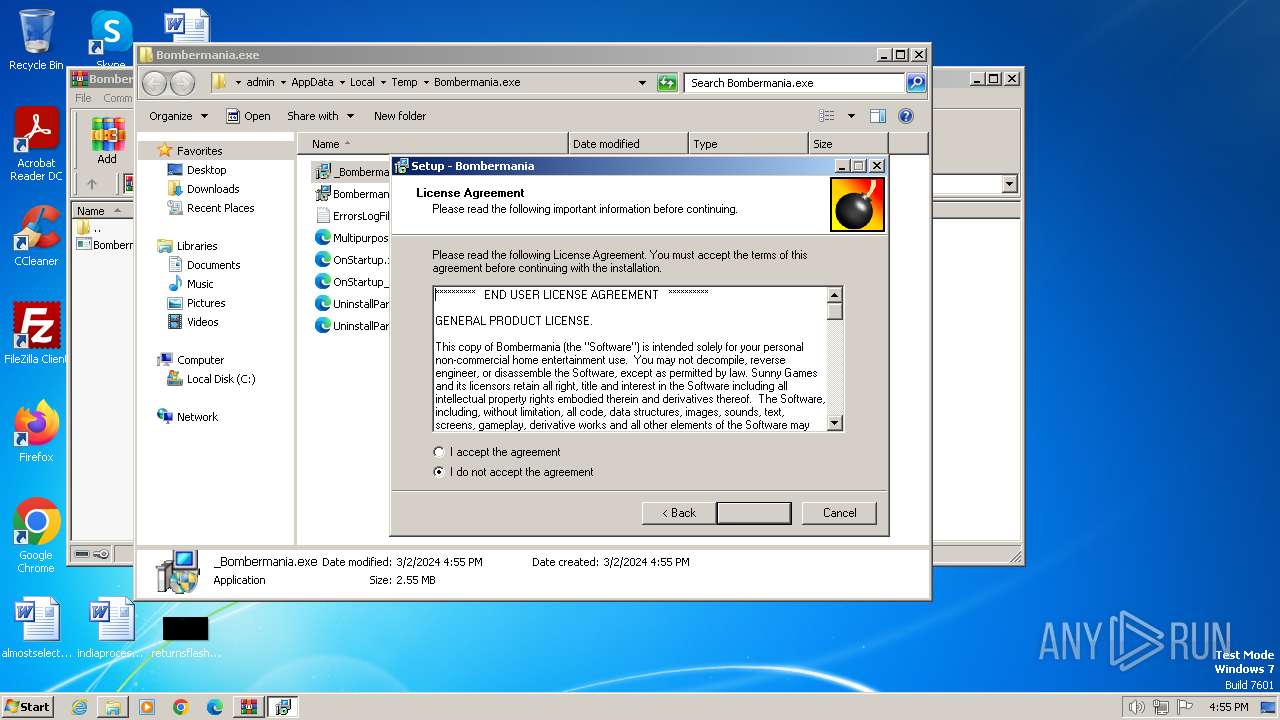Open the Documents library
1280x720 pixels.
(213, 265)
